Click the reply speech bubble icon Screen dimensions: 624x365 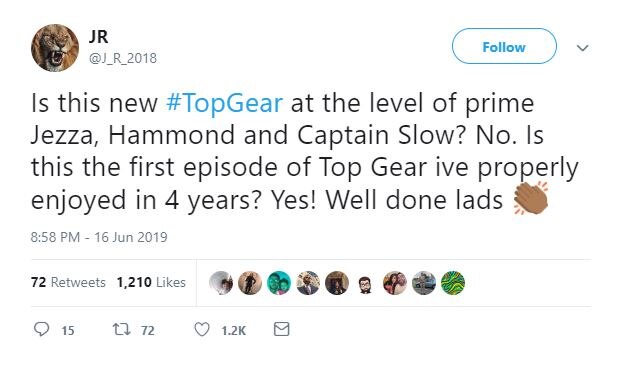pos(41,329)
